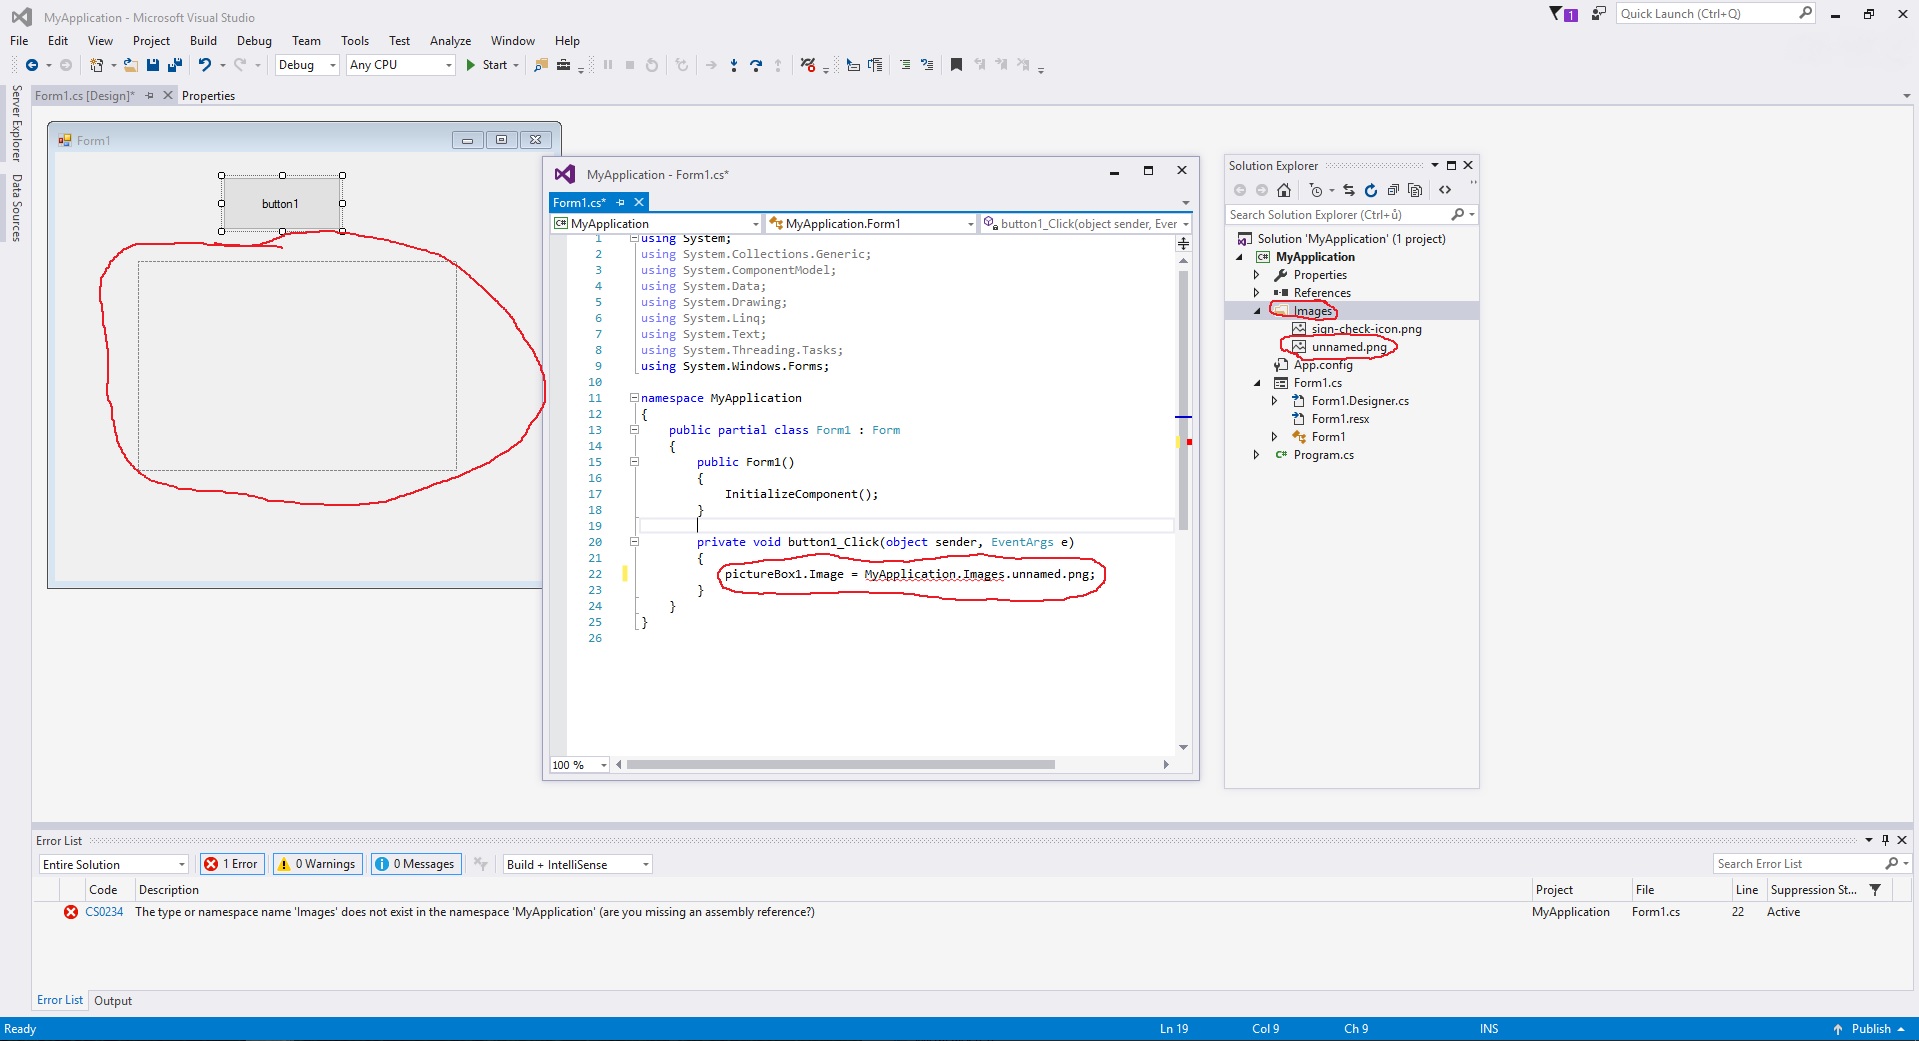
Task: Click the Home icon in Solution Explorer
Action: click(x=1284, y=190)
